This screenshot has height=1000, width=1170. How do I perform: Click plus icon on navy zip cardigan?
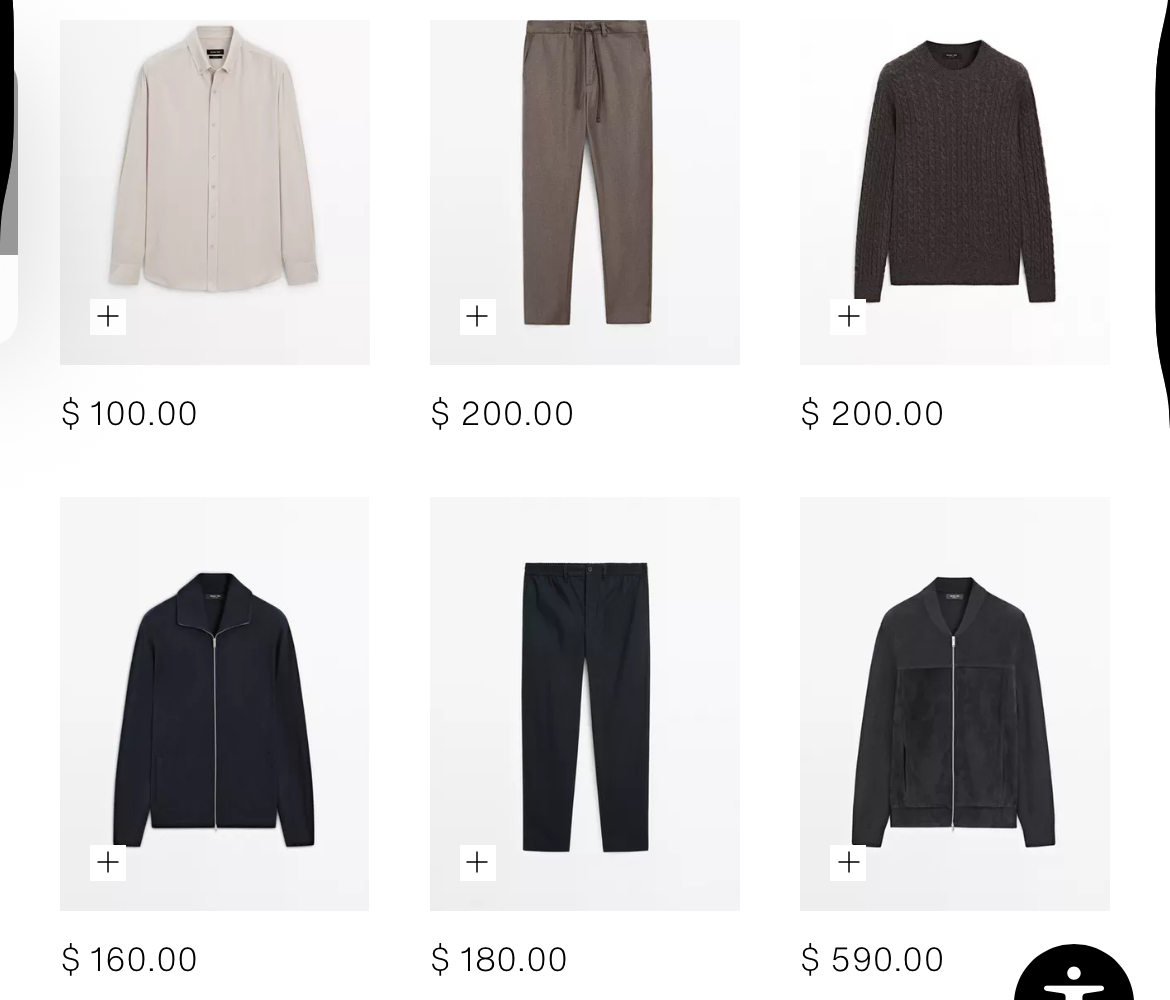coord(107,863)
